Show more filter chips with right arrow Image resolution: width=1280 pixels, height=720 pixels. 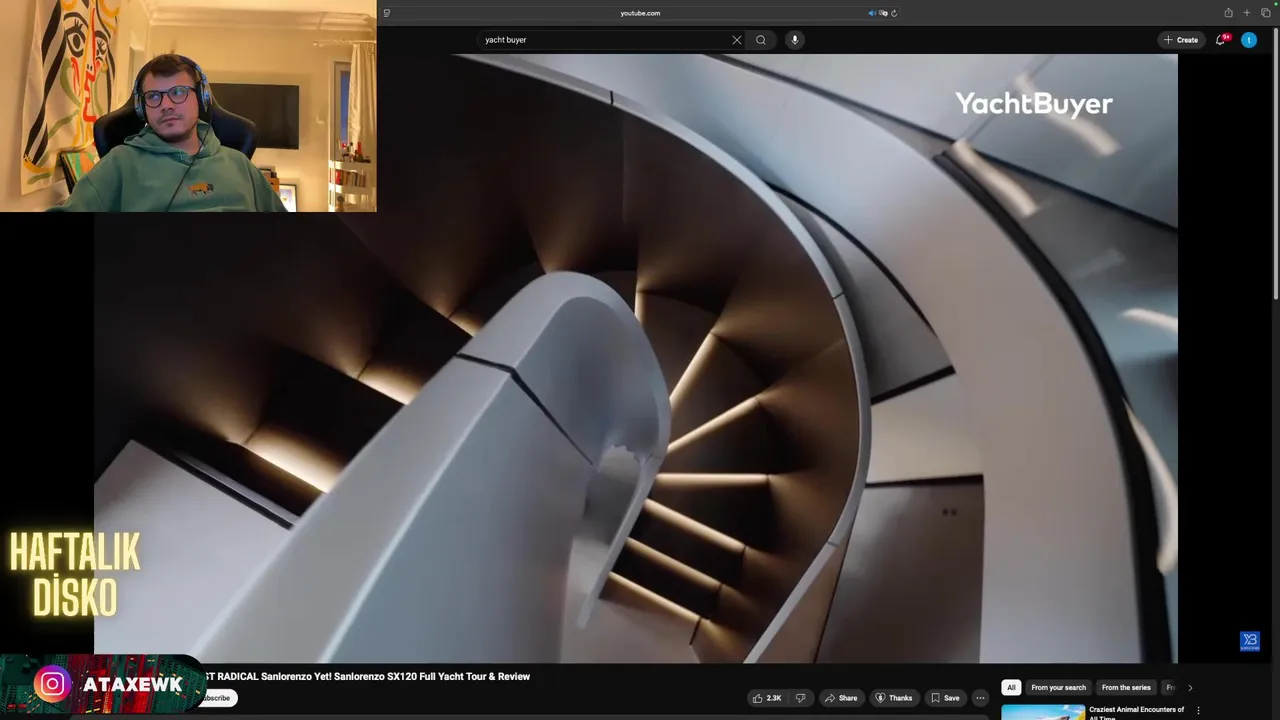tap(1190, 688)
